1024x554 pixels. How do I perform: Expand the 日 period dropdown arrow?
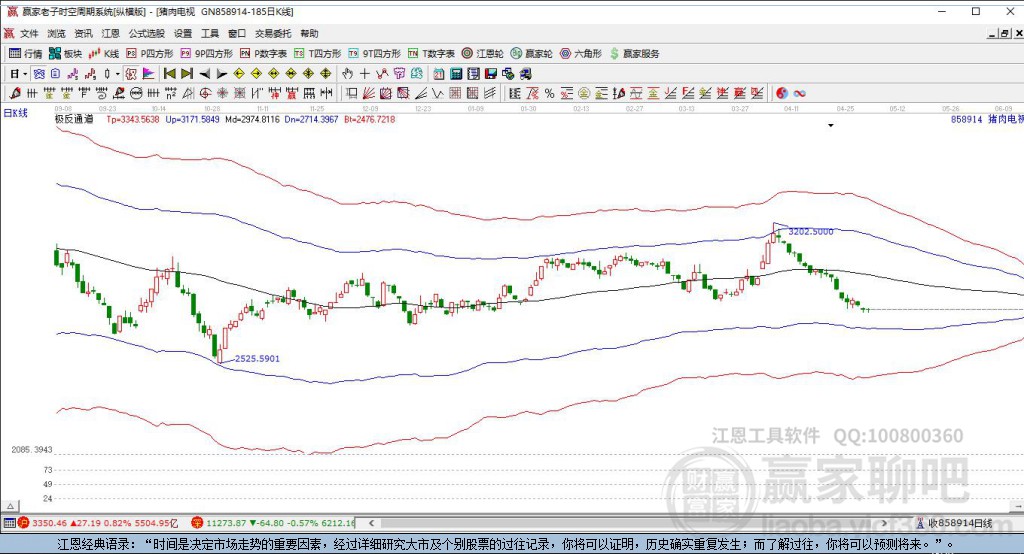(25, 74)
